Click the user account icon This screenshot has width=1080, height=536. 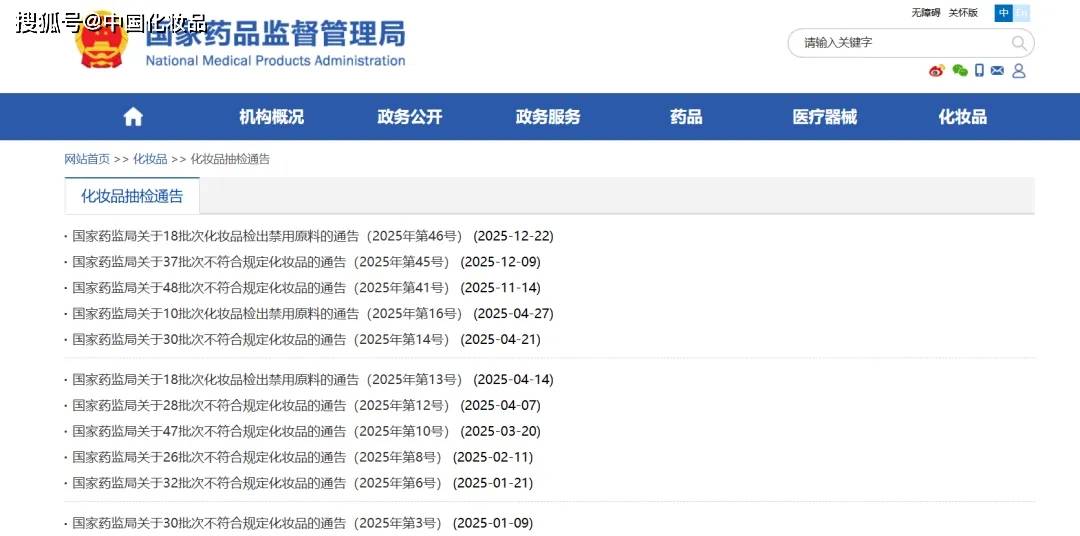point(1019,71)
